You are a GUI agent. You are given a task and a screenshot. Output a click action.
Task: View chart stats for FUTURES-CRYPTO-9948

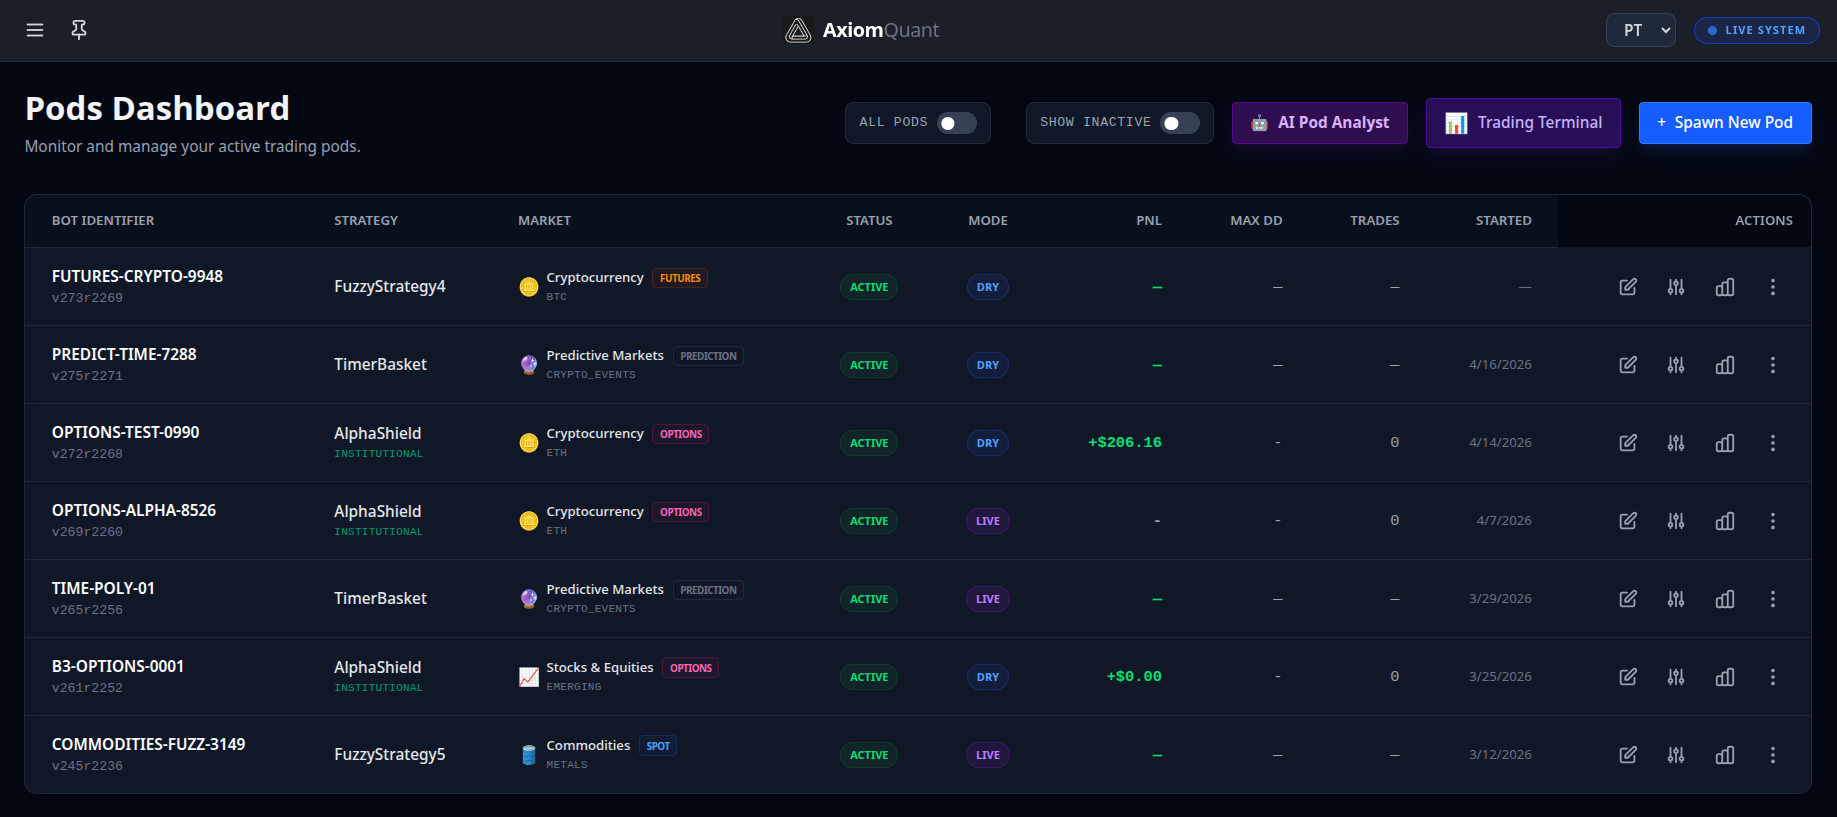pyautogui.click(x=1725, y=287)
